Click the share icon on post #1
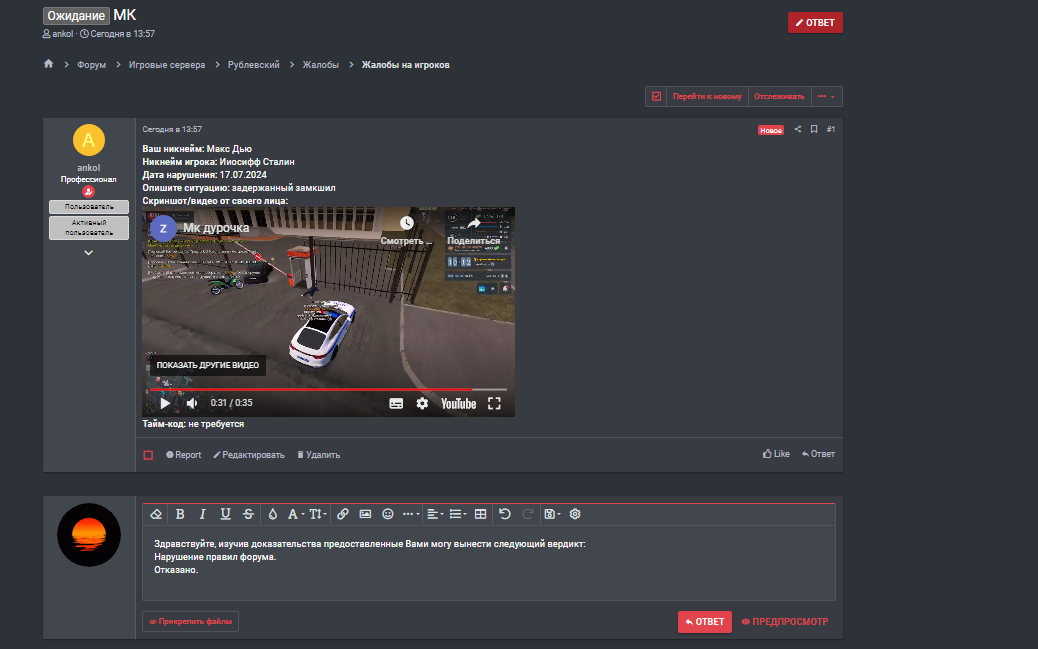The image size is (1038, 649). (x=797, y=129)
